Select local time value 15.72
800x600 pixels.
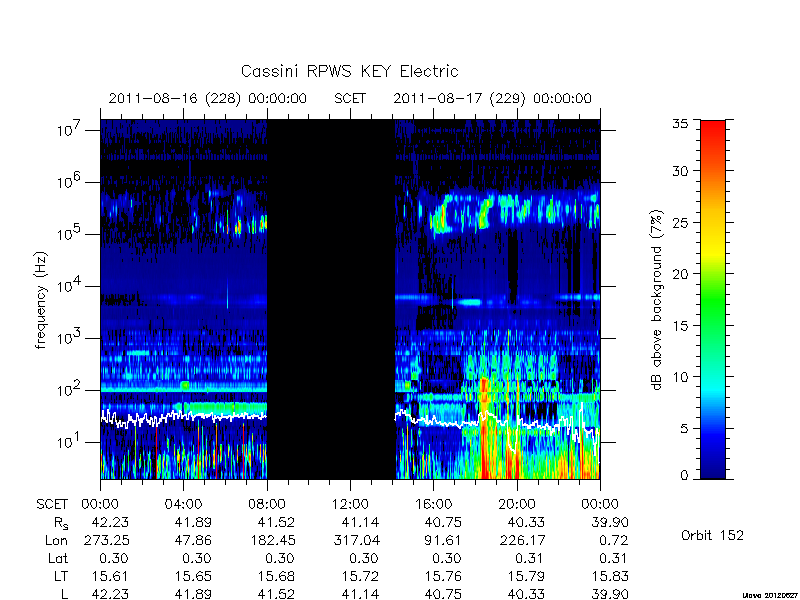[x=360, y=576]
